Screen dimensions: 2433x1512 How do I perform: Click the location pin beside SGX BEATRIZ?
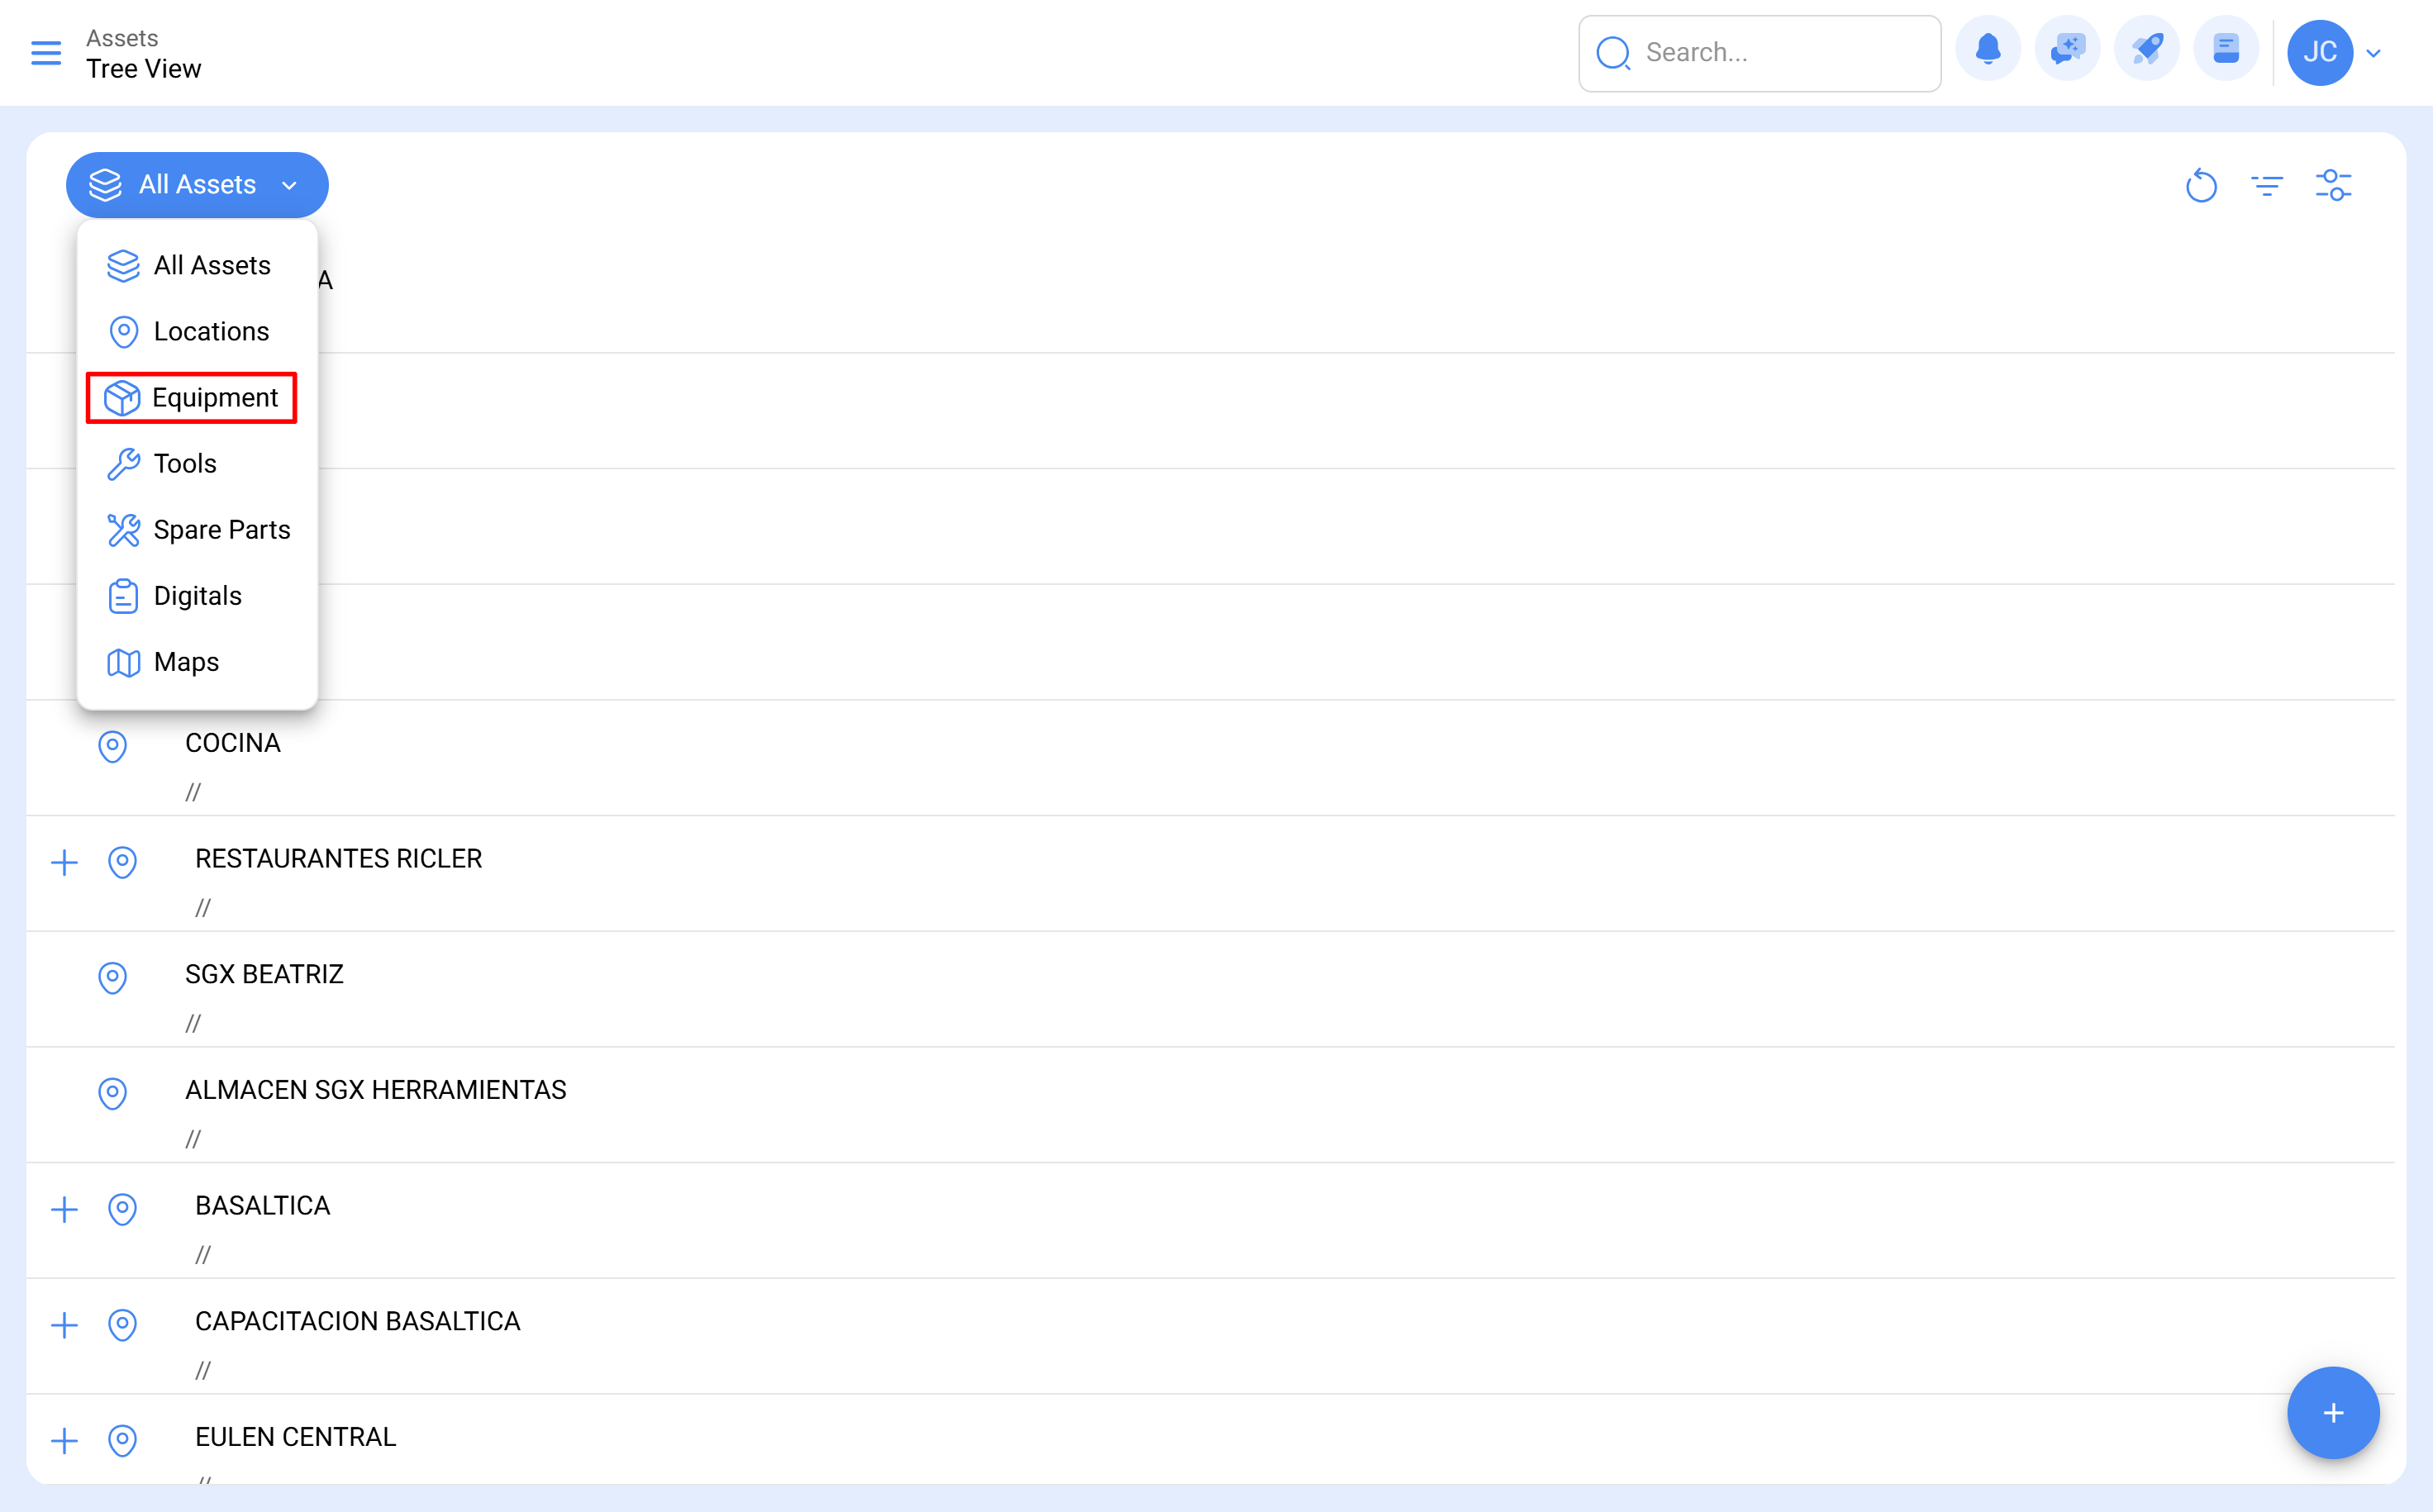112,978
